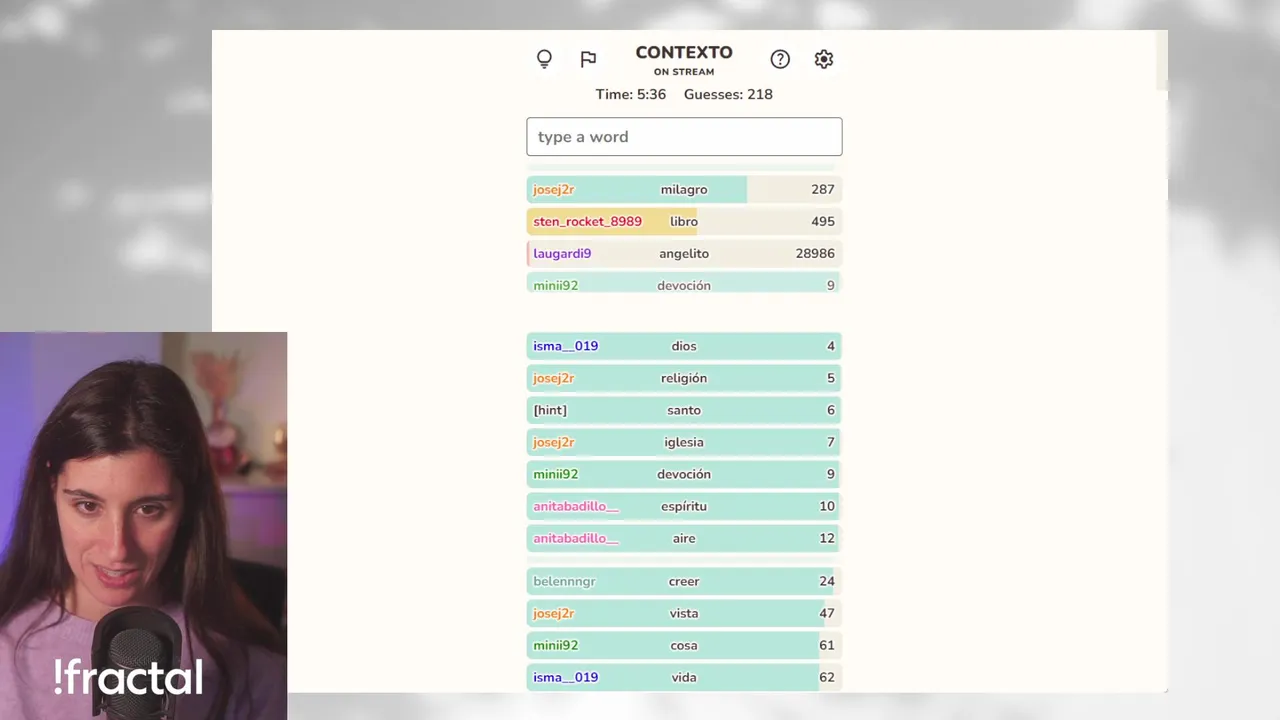1280x720 pixels.
Task: Click the 'dios' row ranked 4
Action: point(684,346)
